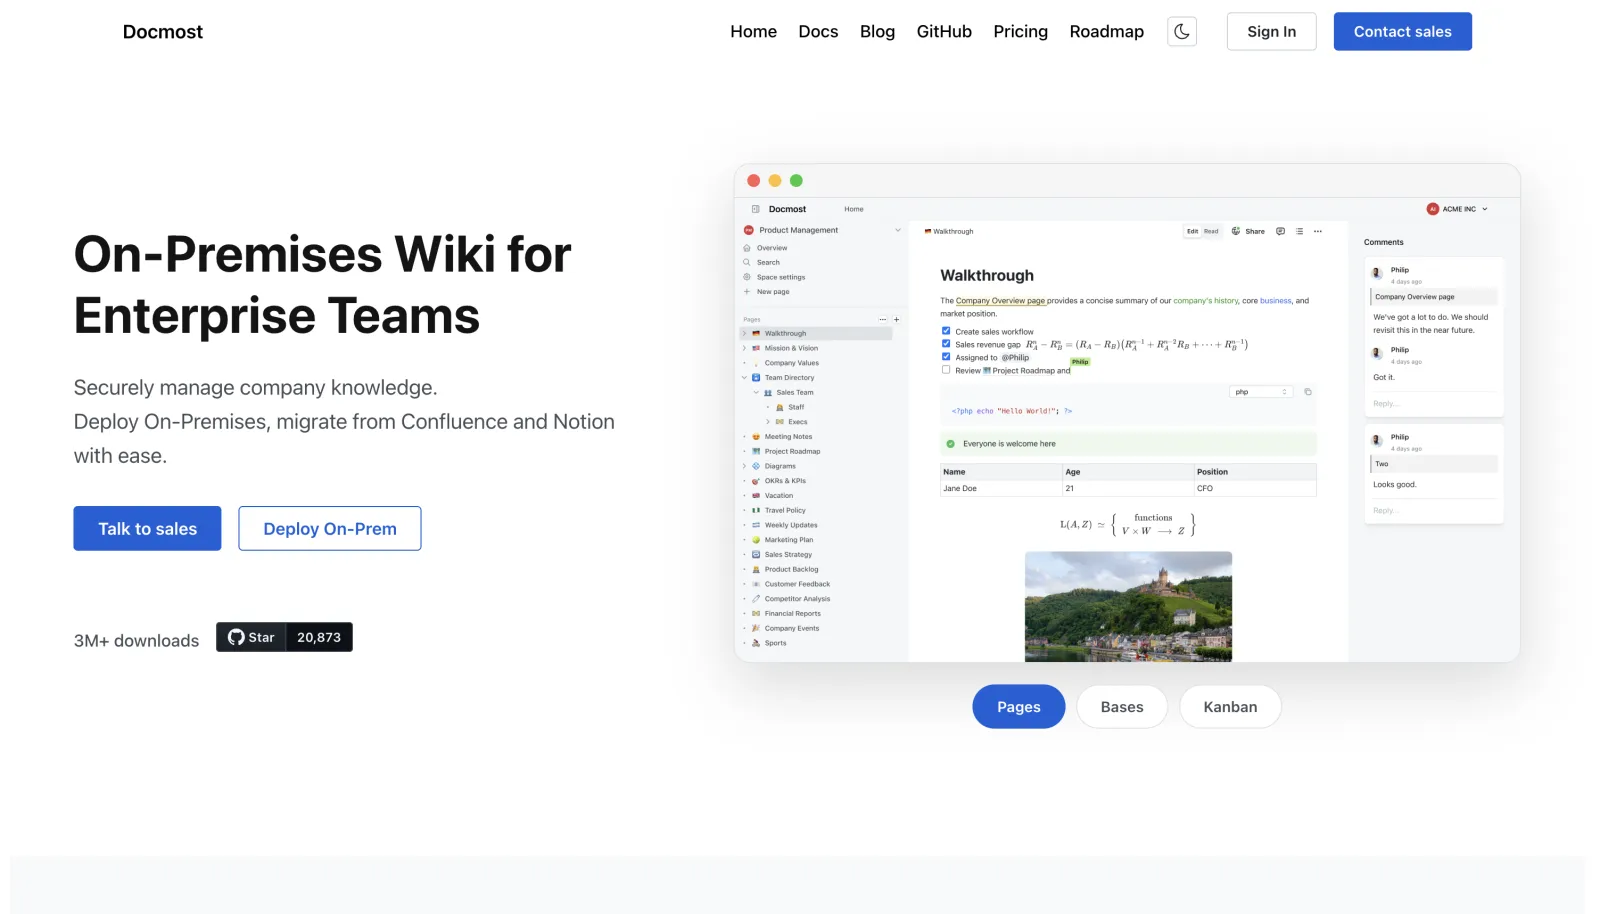The image size is (1600, 914).
Task: Expand the Product Management space dropdown
Action: click(898, 230)
